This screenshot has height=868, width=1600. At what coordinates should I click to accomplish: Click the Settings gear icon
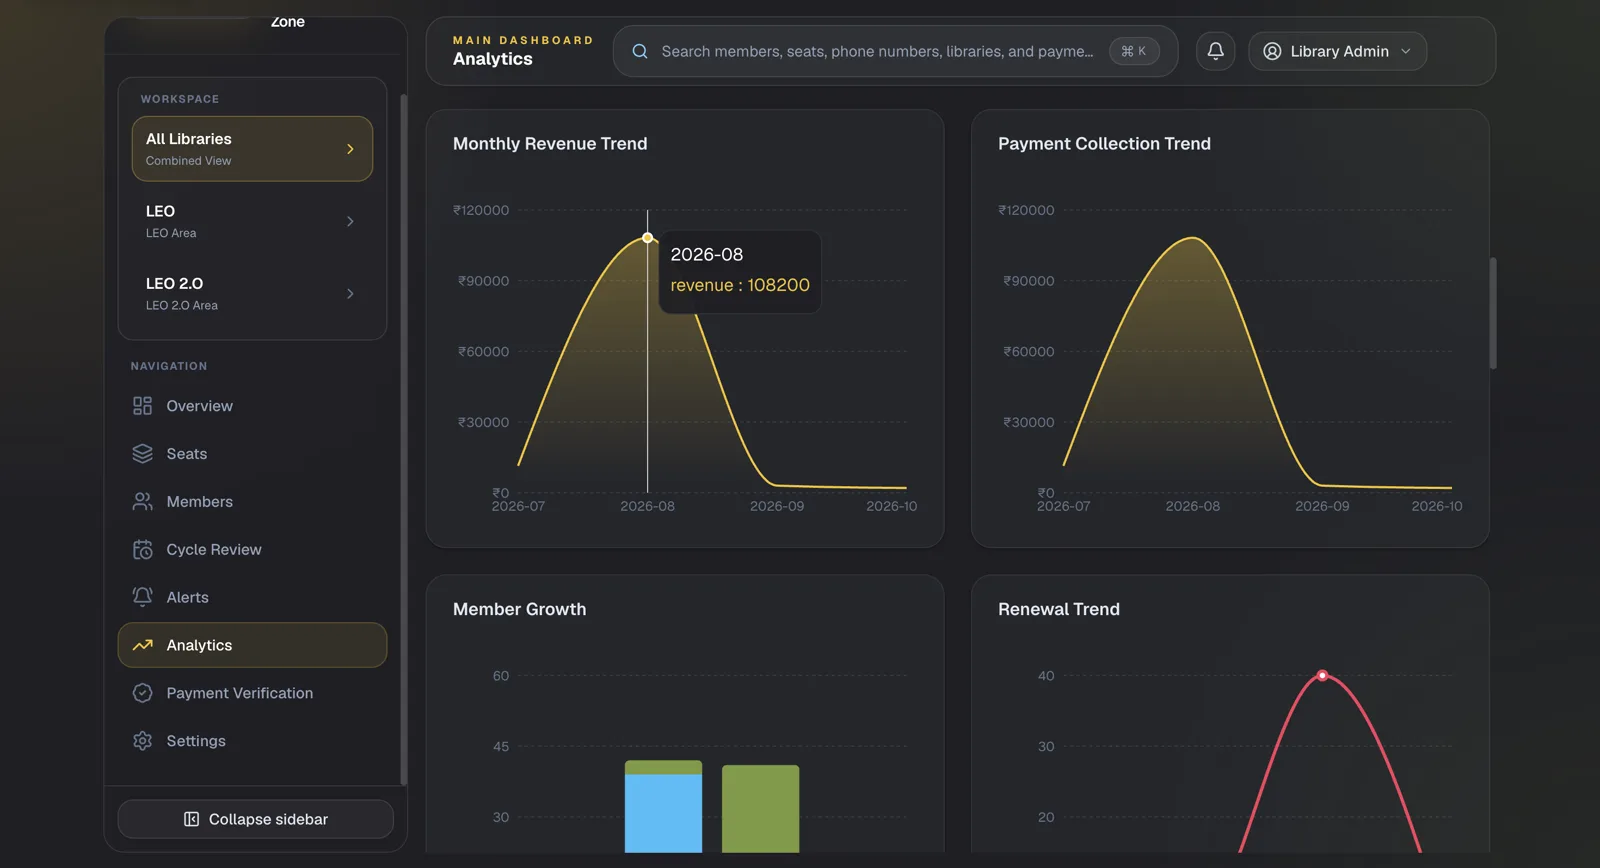coord(143,741)
